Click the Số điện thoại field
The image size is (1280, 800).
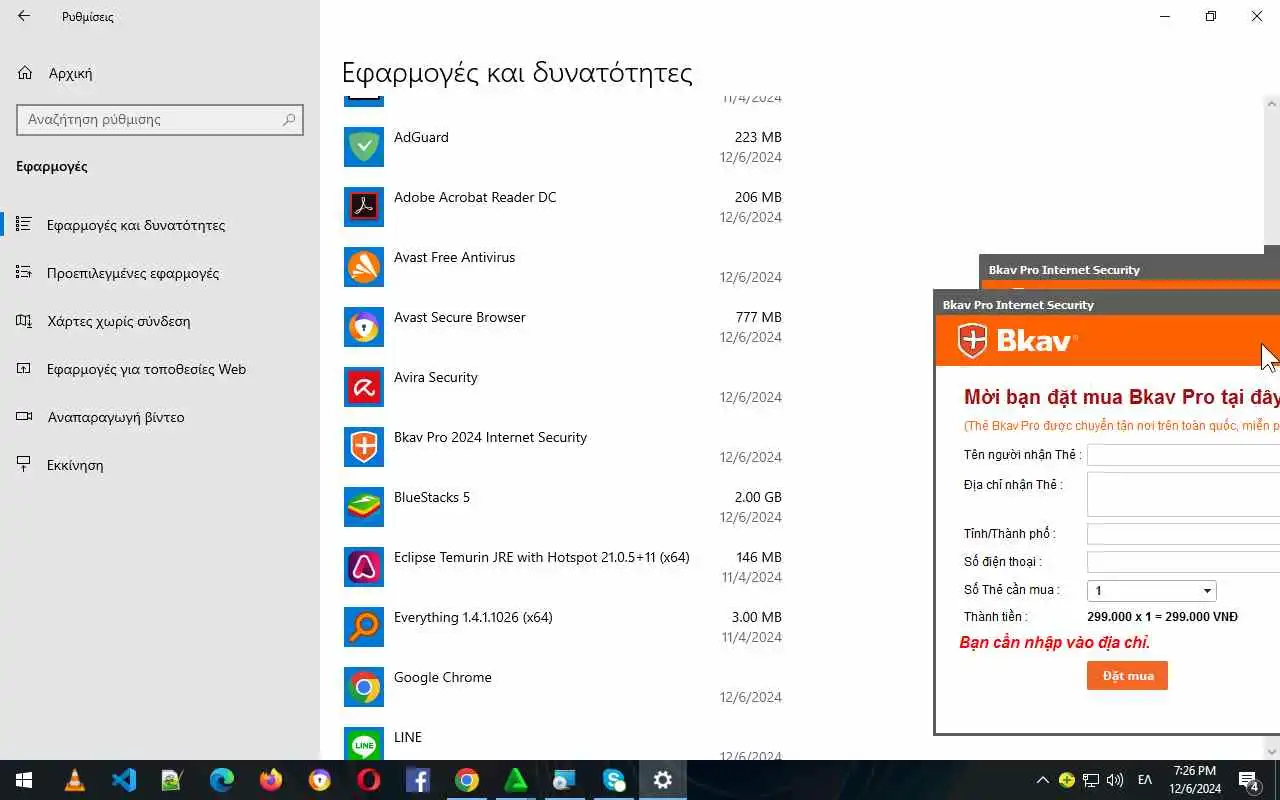point(1183,562)
